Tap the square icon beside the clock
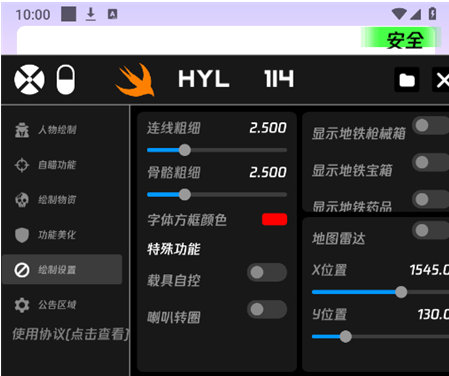The height and width of the screenshot is (376, 449). tap(69, 14)
